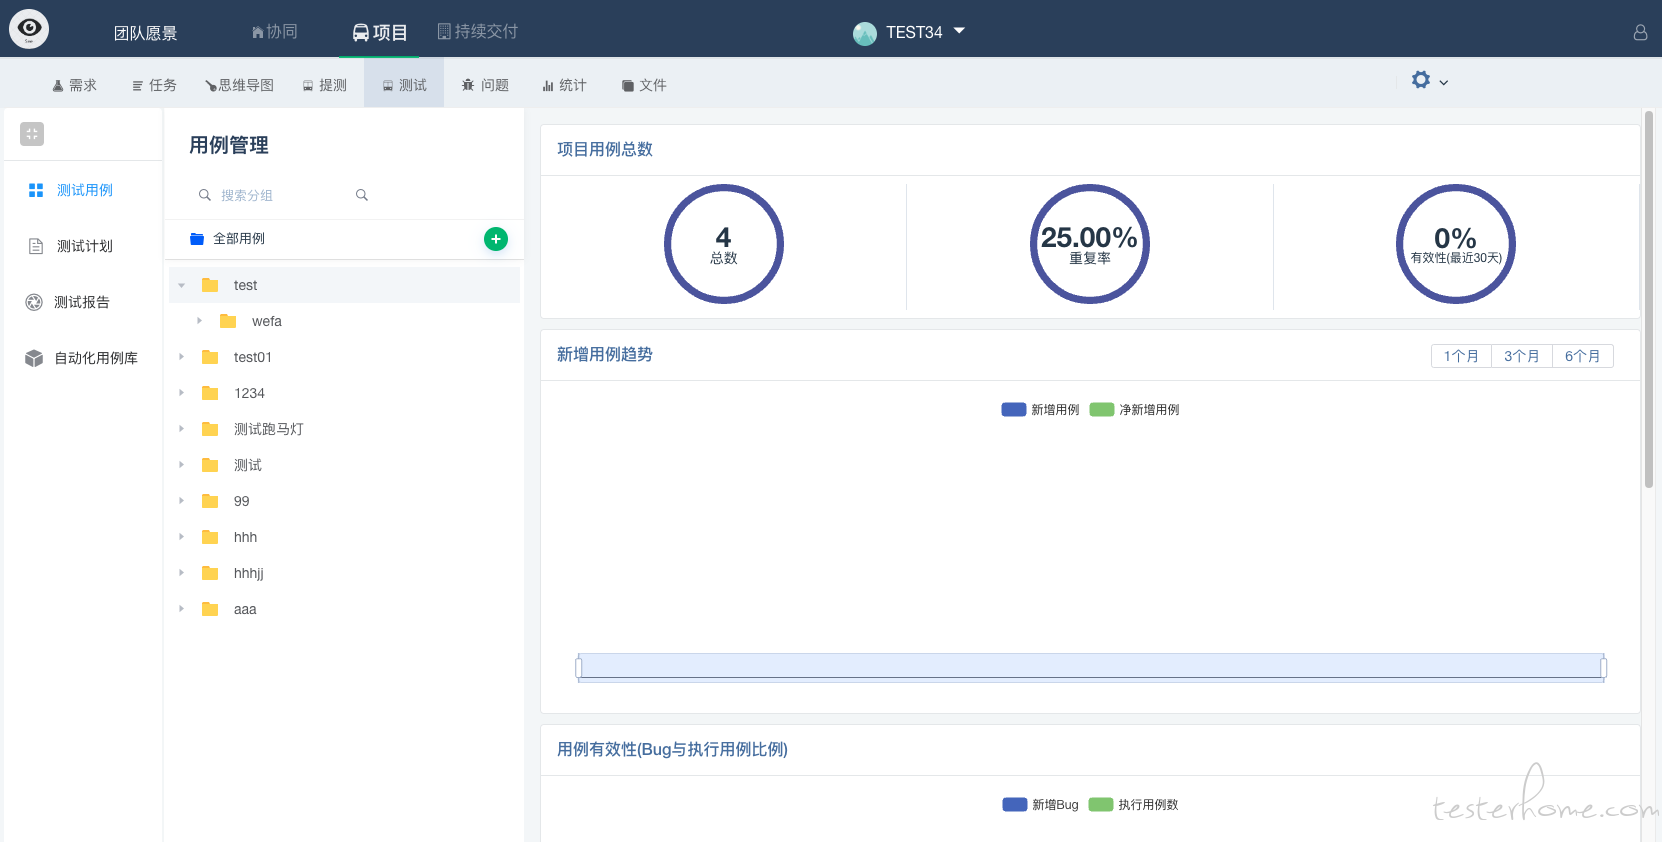Viewport: 1662px width, 842px height.
Task: Expand the 99 folder node
Action: click(182, 501)
